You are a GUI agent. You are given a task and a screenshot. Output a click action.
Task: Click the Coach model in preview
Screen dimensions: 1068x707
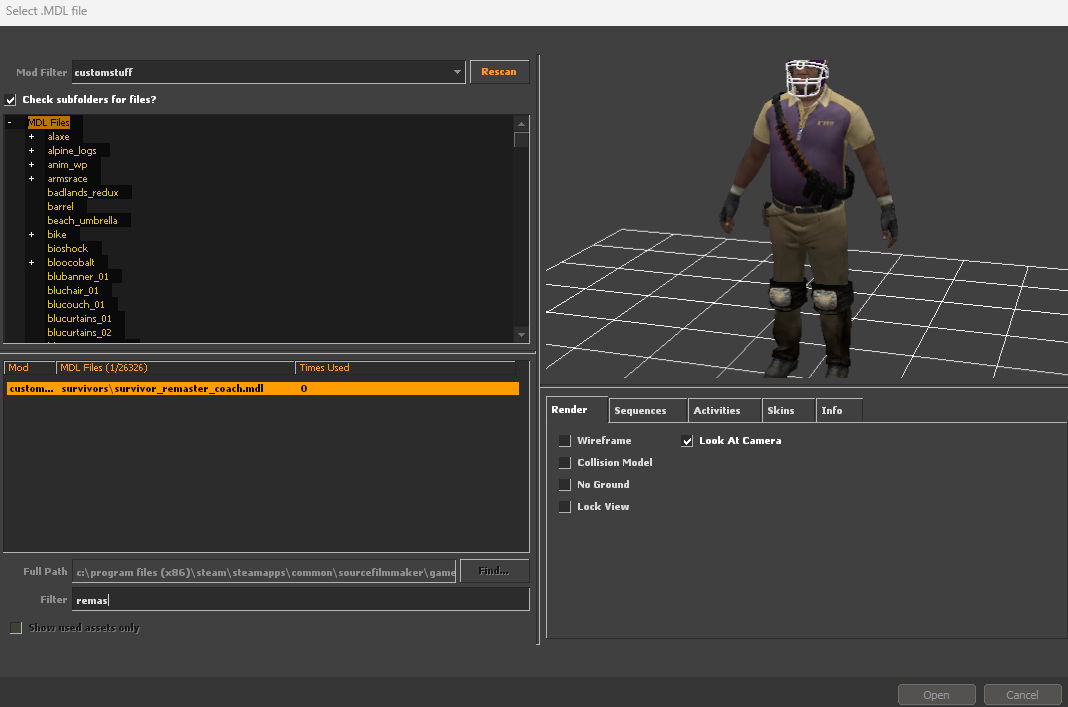coord(808,218)
